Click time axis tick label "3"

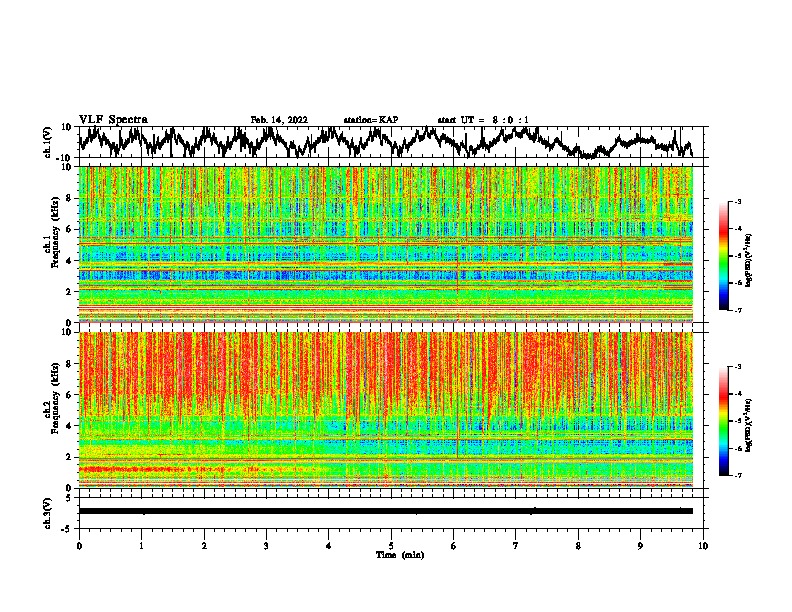(266, 546)
